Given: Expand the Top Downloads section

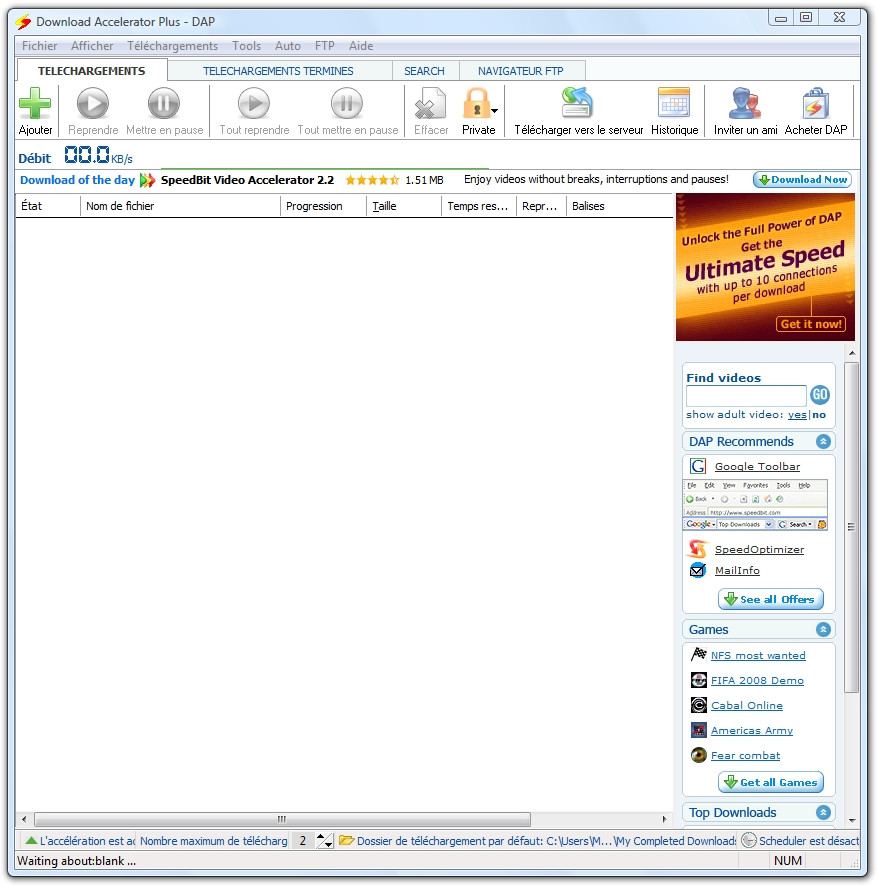Looking at the screenshot, I should [822, 812].
